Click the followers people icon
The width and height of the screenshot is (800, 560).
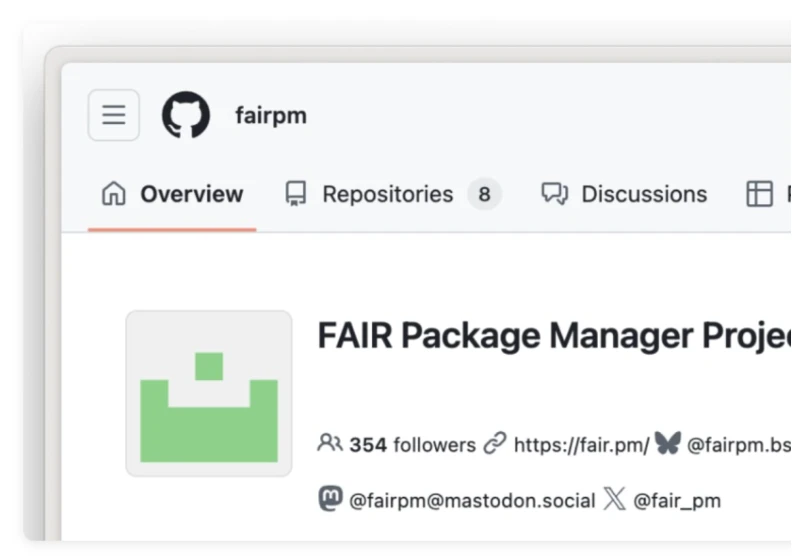coord(330,443)
